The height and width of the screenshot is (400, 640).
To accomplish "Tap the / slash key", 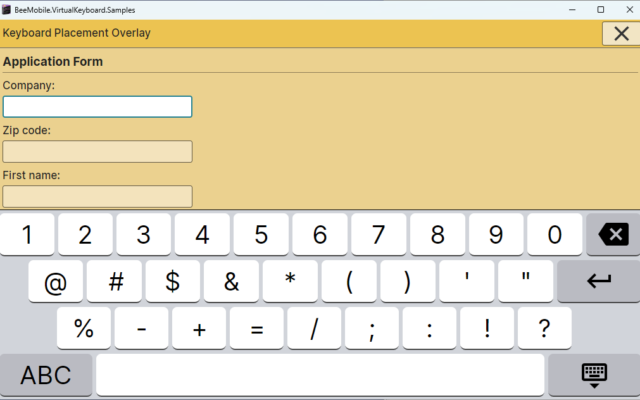I will point(314,328).
